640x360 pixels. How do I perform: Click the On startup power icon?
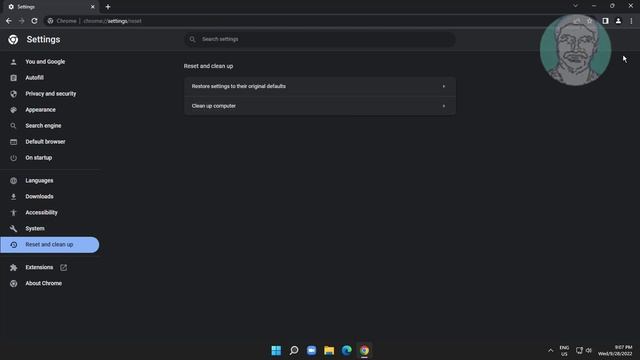[13, 158]
